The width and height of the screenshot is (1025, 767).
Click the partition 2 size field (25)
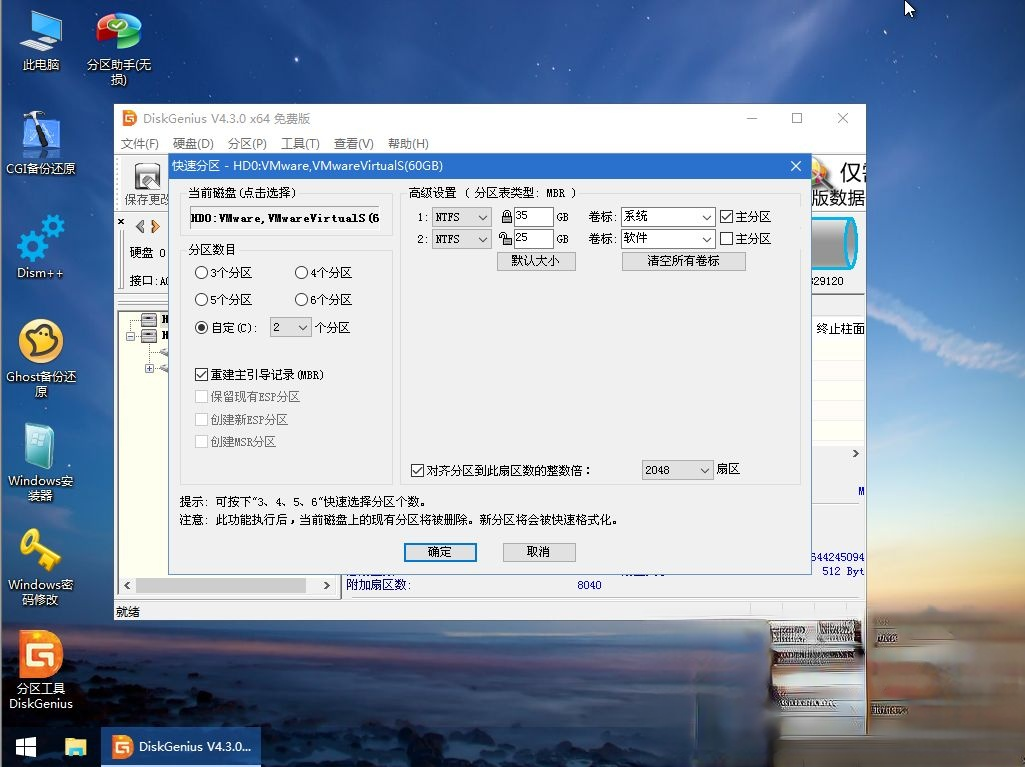pyautogui.click(x=533, y=239)
